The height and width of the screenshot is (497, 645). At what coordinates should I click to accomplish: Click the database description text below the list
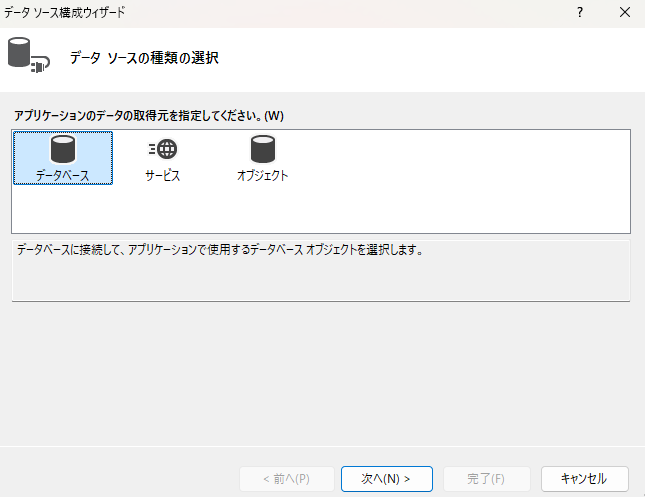click(220, 250)
